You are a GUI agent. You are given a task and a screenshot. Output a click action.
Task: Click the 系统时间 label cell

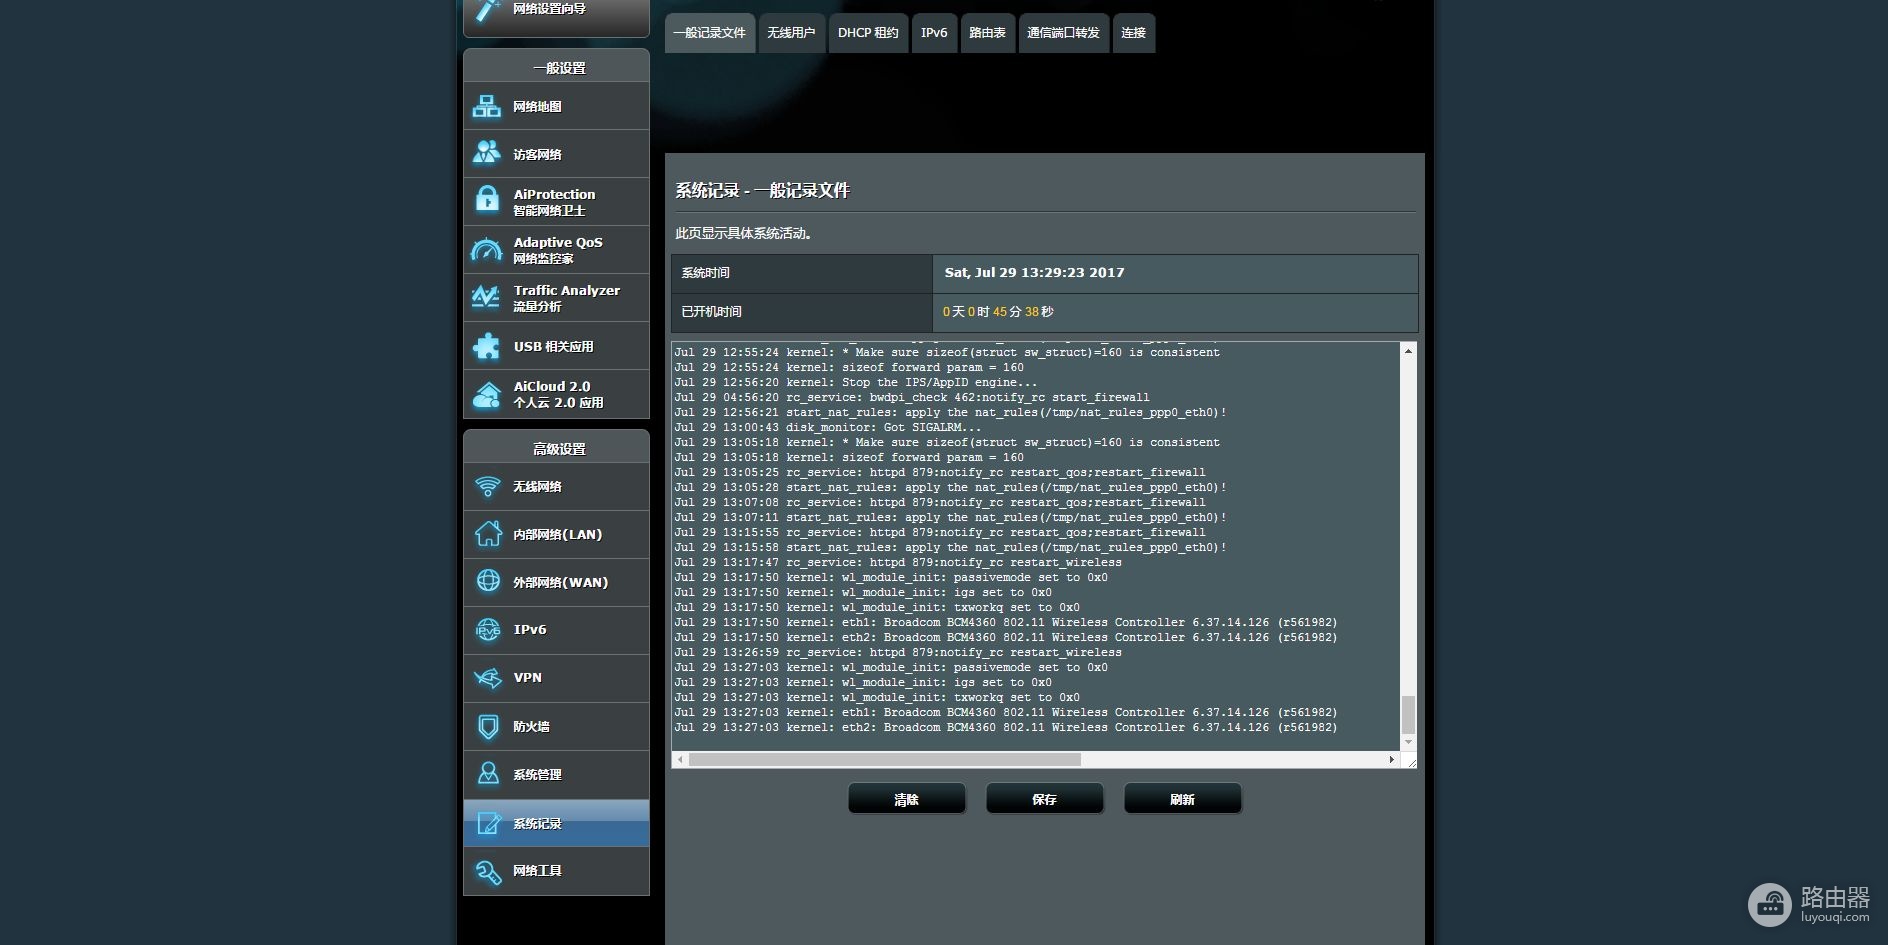pyautogui.click(x=802, y=273)
